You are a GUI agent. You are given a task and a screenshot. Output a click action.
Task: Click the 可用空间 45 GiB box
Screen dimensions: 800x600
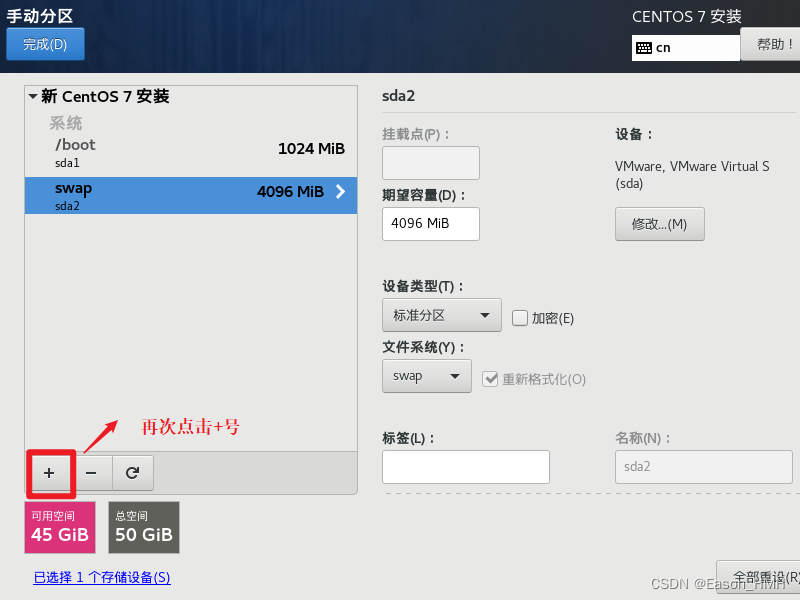(60, 528)
